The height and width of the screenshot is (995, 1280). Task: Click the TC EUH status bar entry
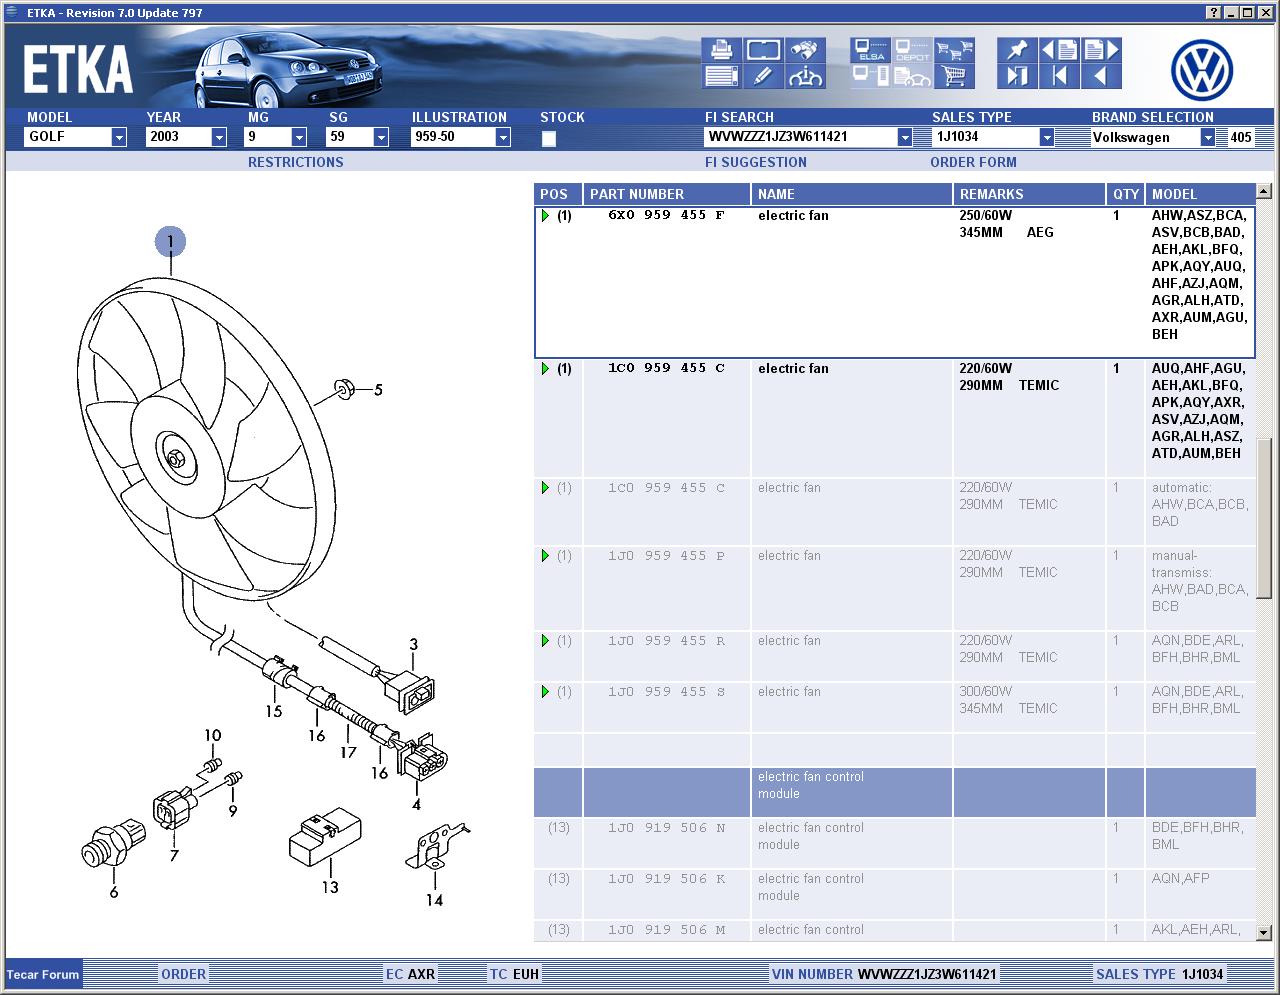pos(514,974)
